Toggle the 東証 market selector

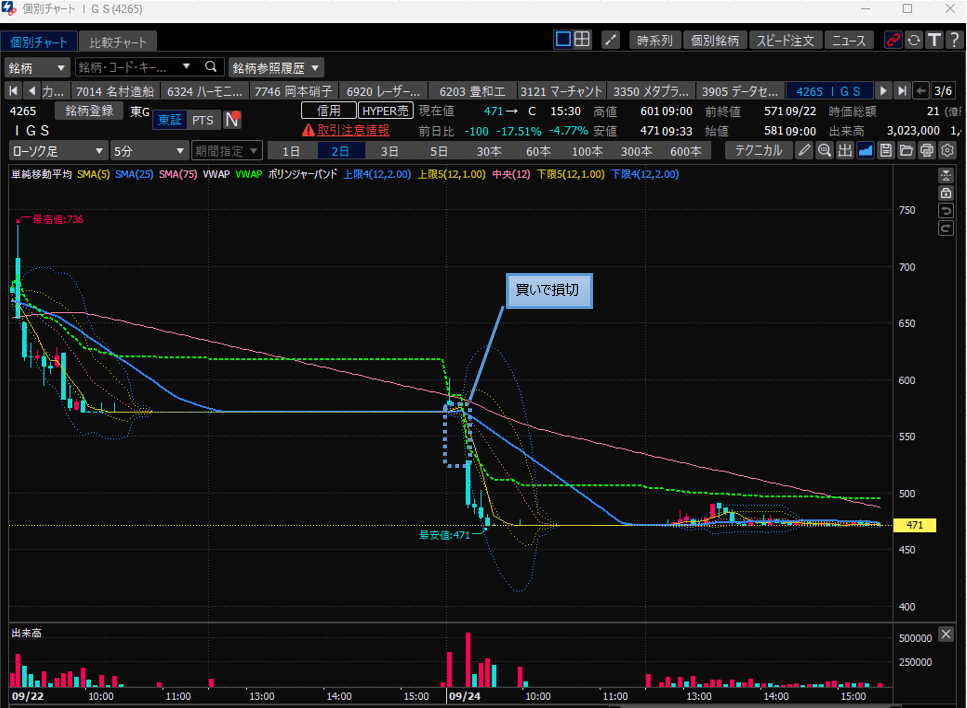(169, 120)
